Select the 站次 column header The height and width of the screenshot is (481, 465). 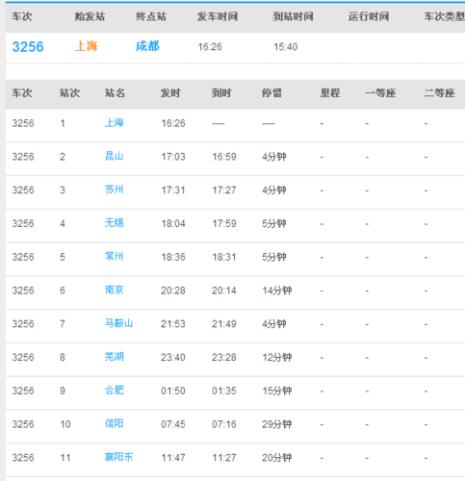pyautogui.click(x=70, y=93)
